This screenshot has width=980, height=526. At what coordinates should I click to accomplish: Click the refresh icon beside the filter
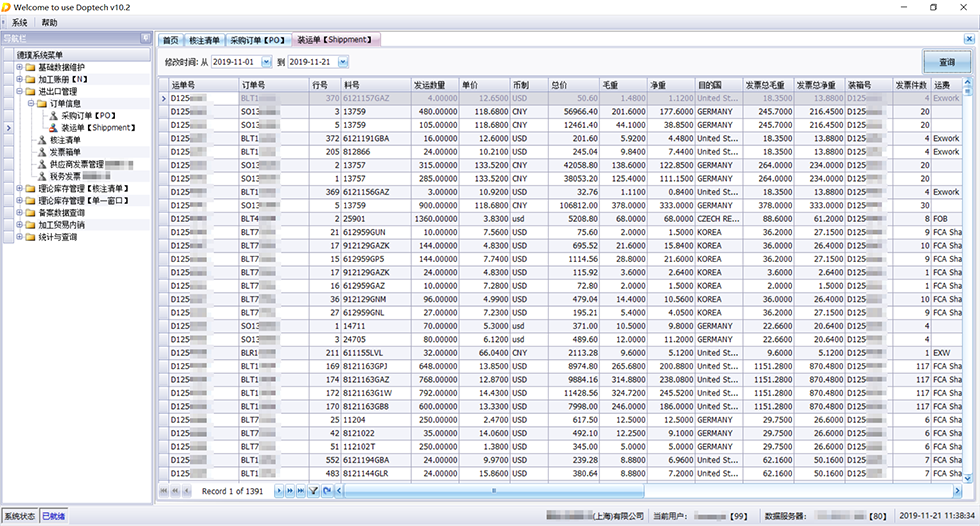(327, 491)
